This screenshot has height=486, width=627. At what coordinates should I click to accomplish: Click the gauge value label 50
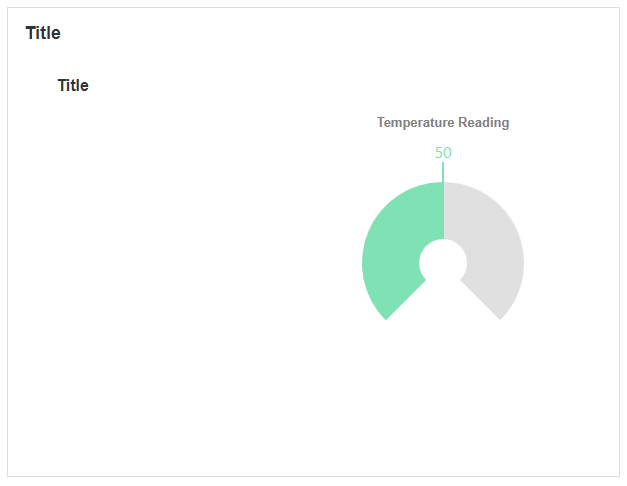tap(443, 153)
